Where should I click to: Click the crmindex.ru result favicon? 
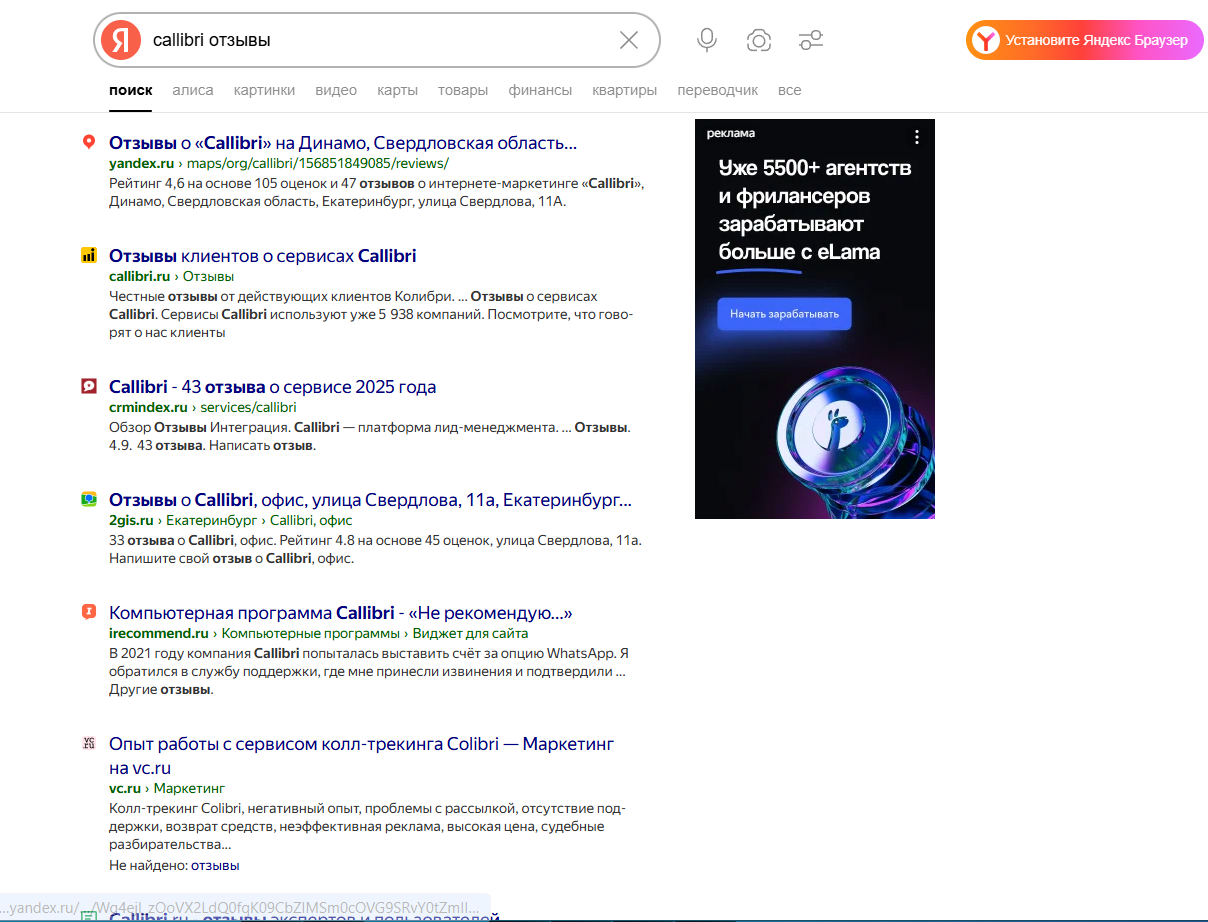point(89,387)
